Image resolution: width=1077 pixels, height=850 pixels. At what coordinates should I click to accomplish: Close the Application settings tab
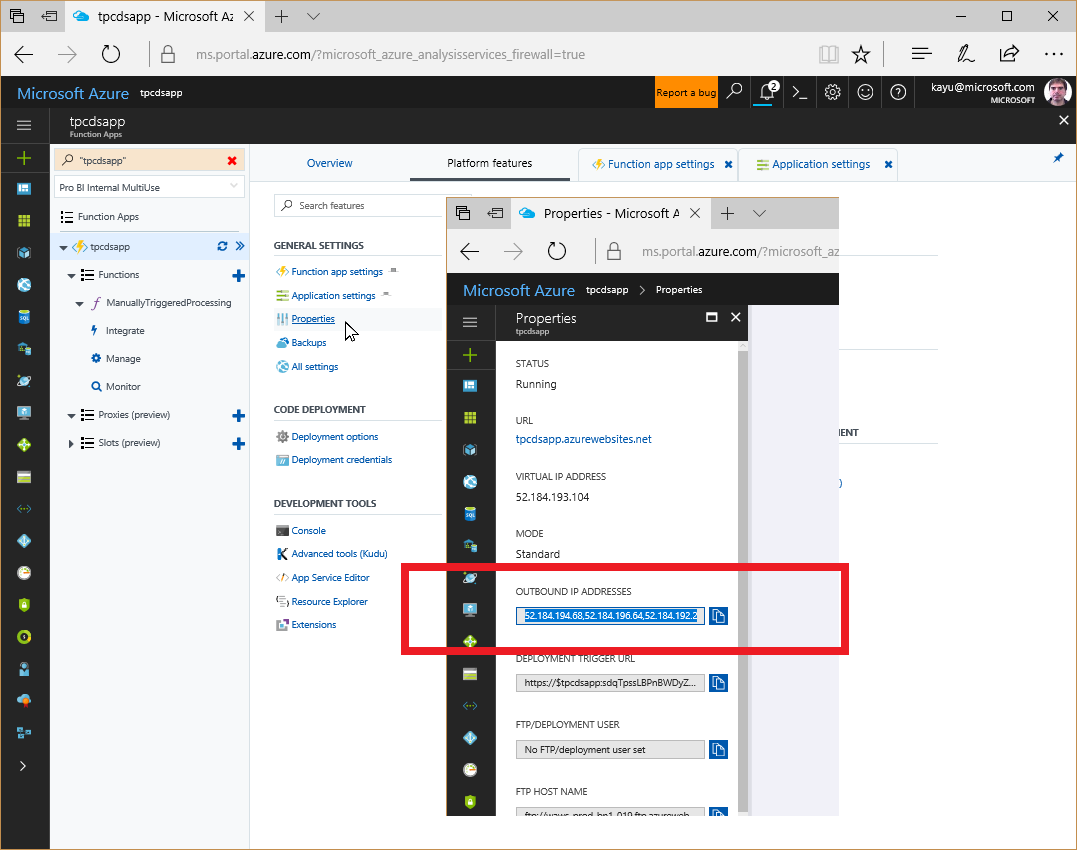click(888, 165)
